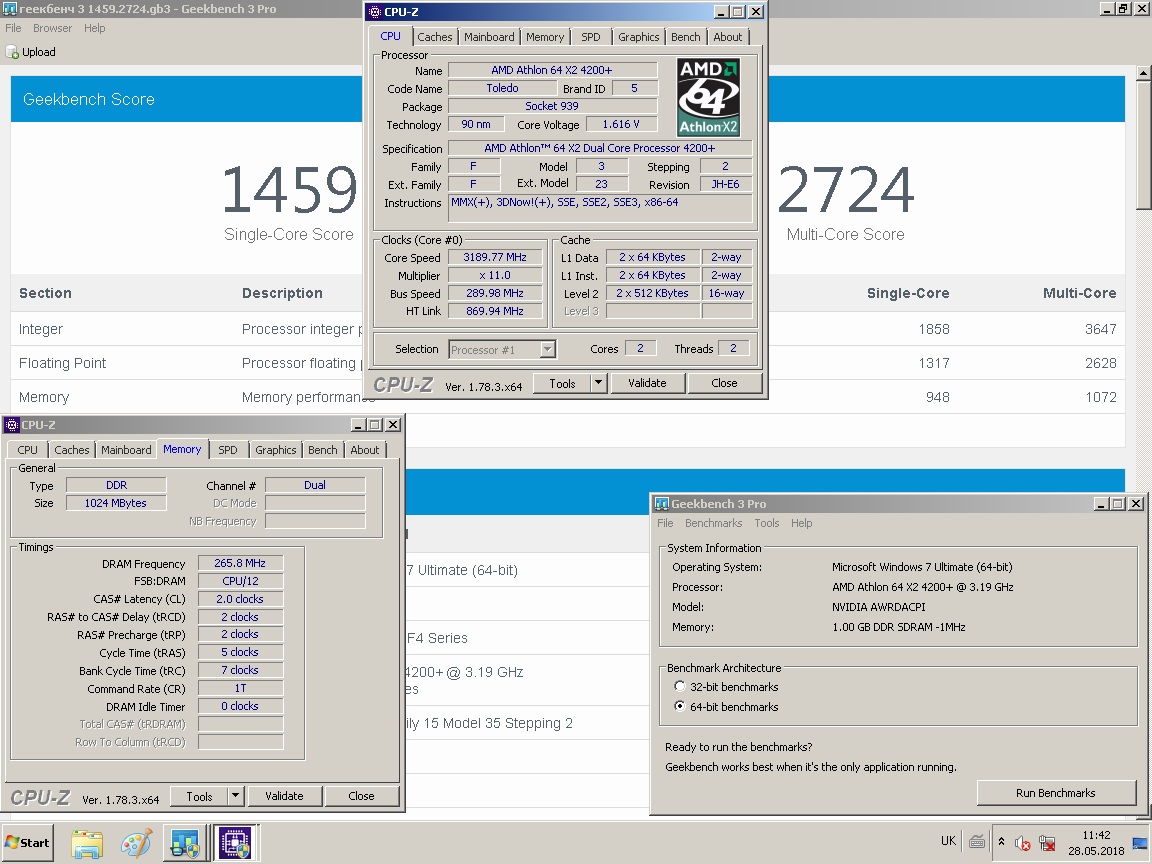1152x864 pixels.
Task: Switch to CPU tab in lower CPU-Z window
Action: click(x=27, y=450)
